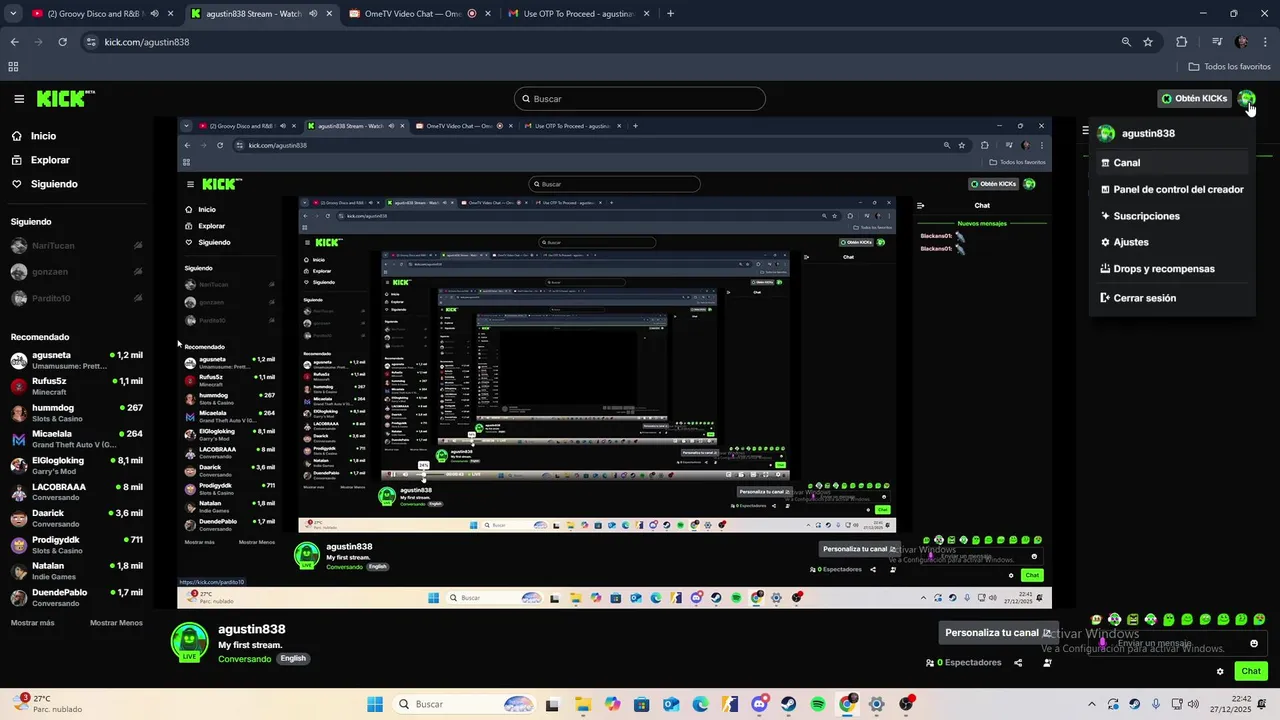Click the English language tag
The height and width of the screenshot is (720, 1280).
click(x=293, y=659)
